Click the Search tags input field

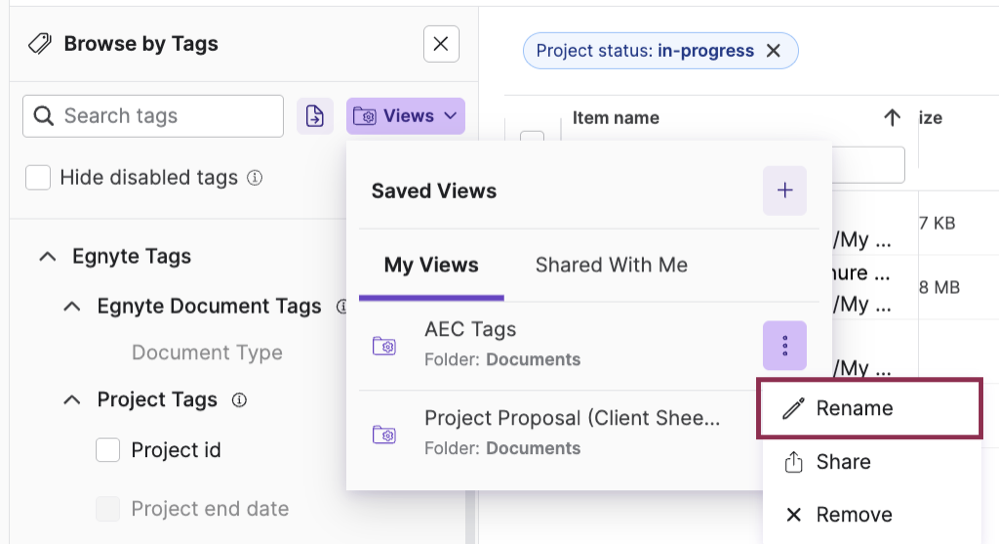tap(153, 116)
